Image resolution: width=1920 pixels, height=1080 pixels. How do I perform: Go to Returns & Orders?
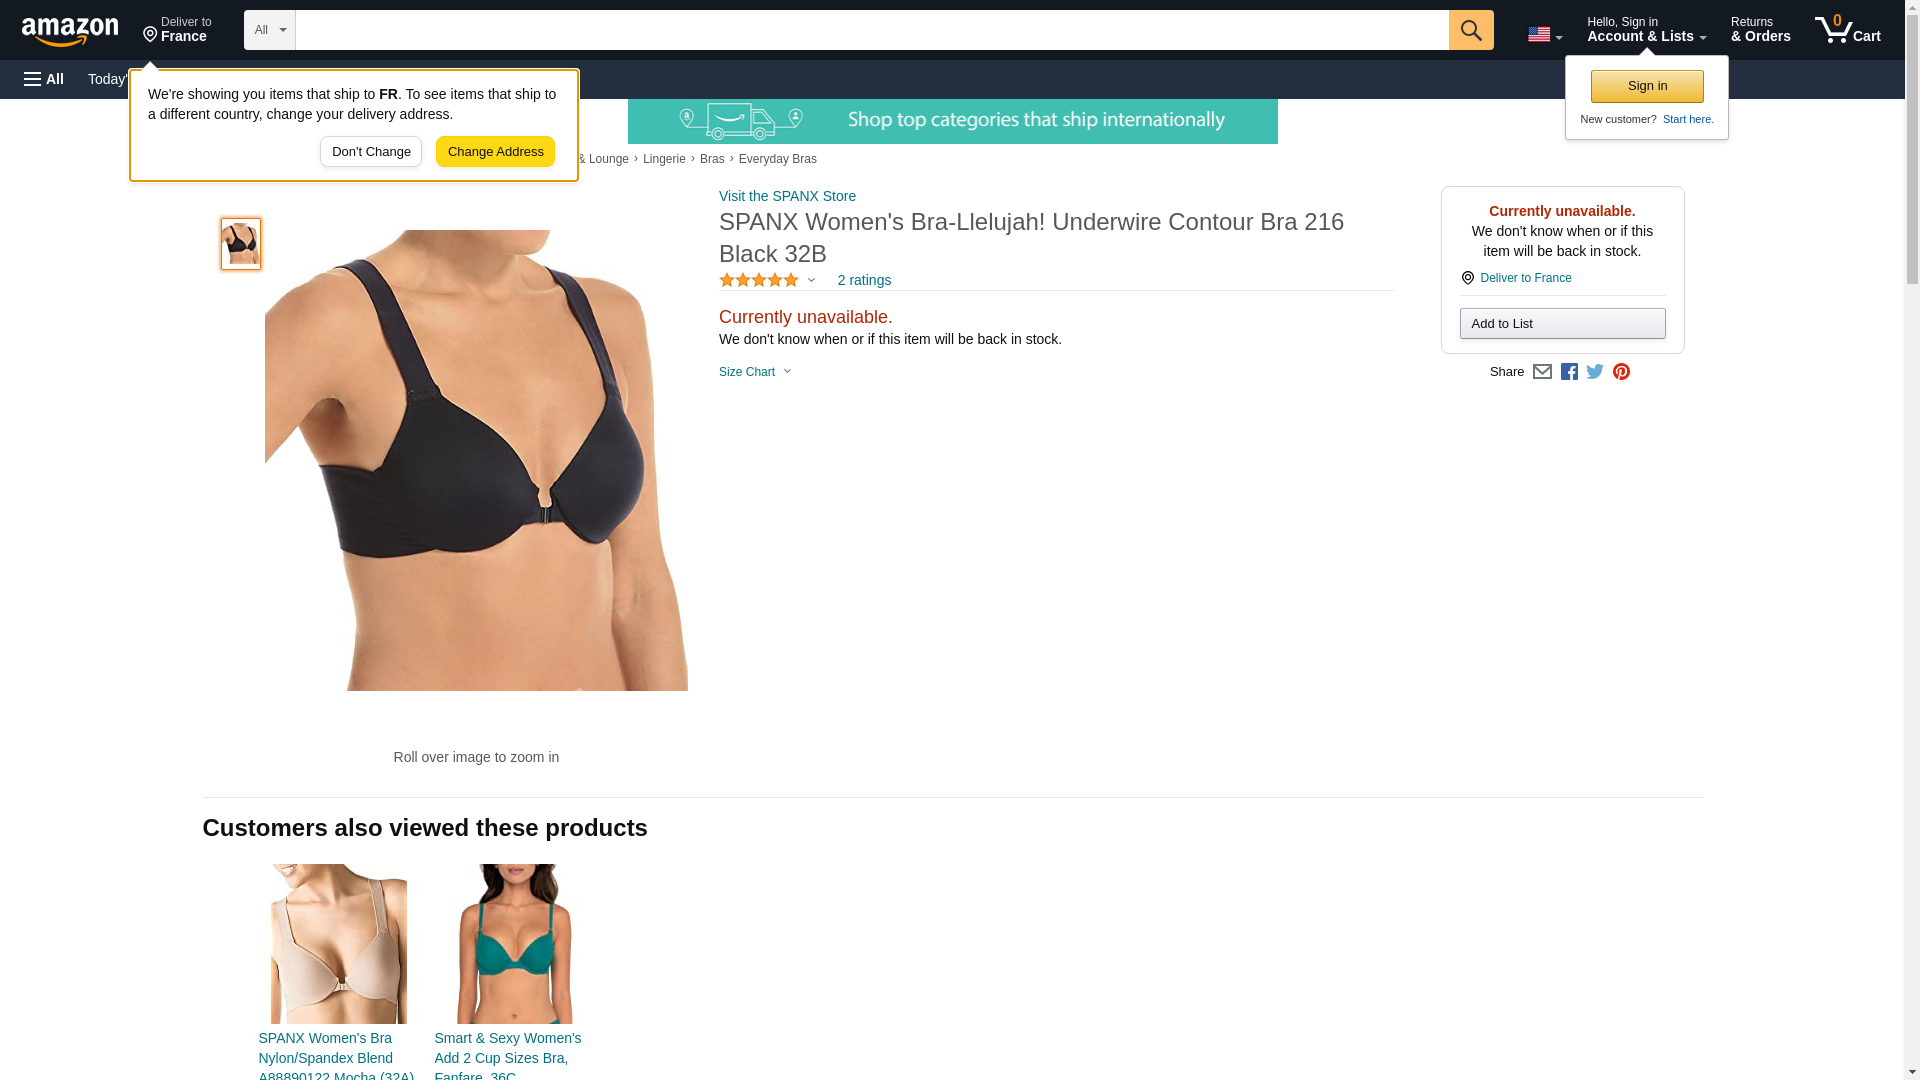point(1760,29)
